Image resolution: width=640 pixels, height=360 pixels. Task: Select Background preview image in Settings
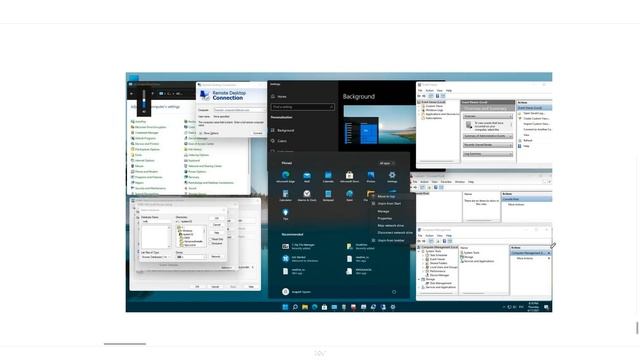coord(380,124)
